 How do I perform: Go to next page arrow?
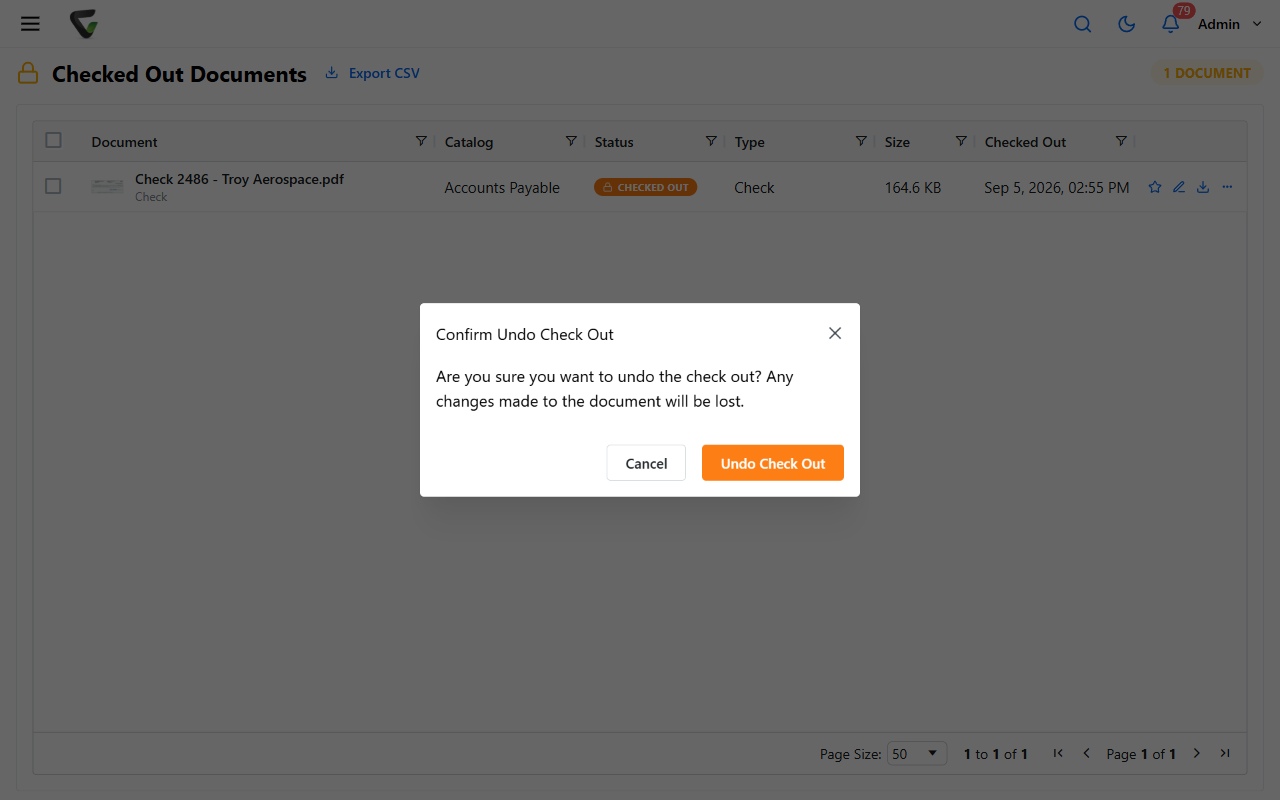click(x=1197, y=753)
